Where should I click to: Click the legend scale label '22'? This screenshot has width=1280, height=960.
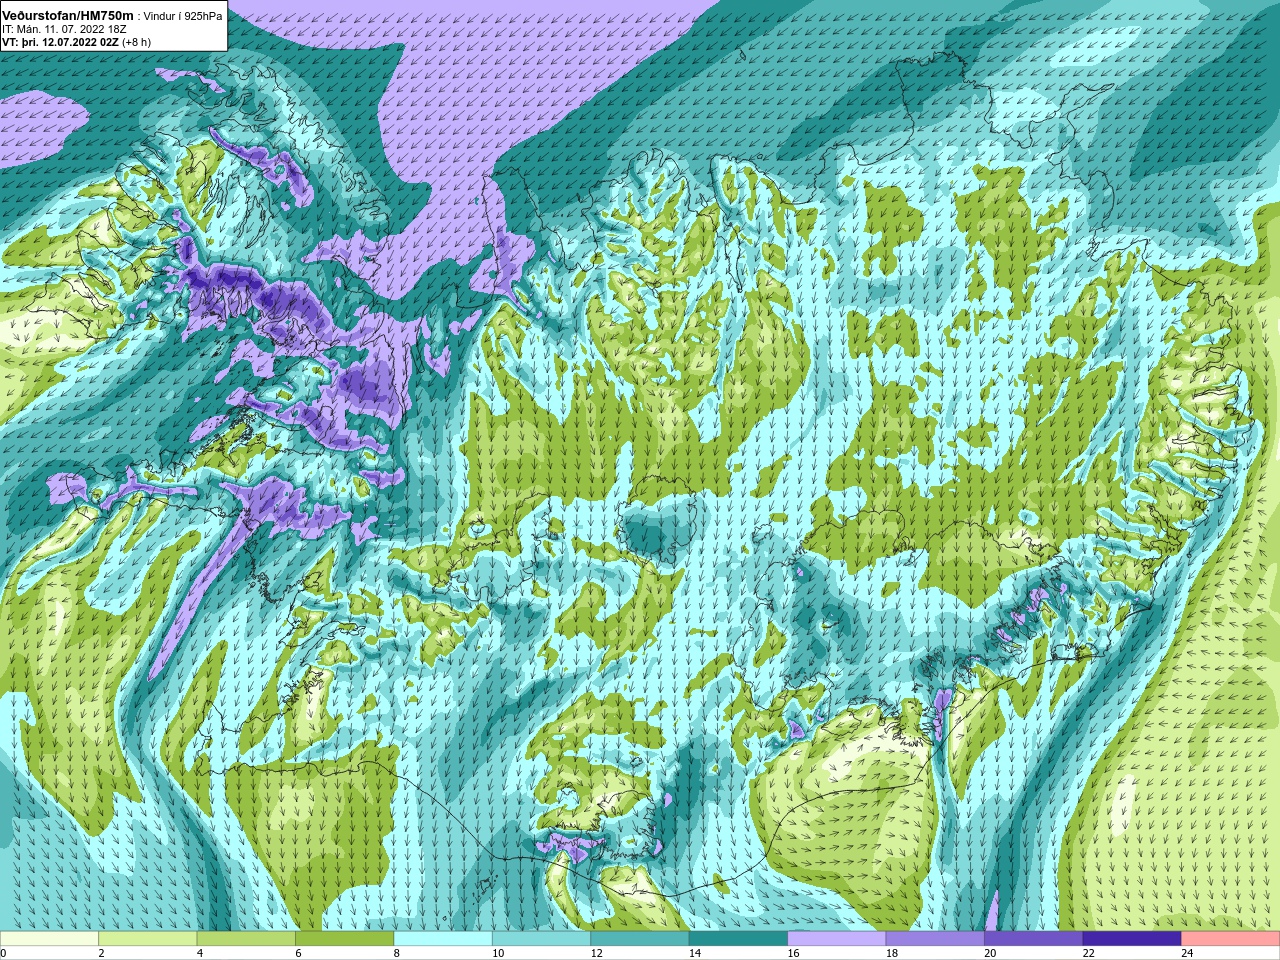(1088, 953)
